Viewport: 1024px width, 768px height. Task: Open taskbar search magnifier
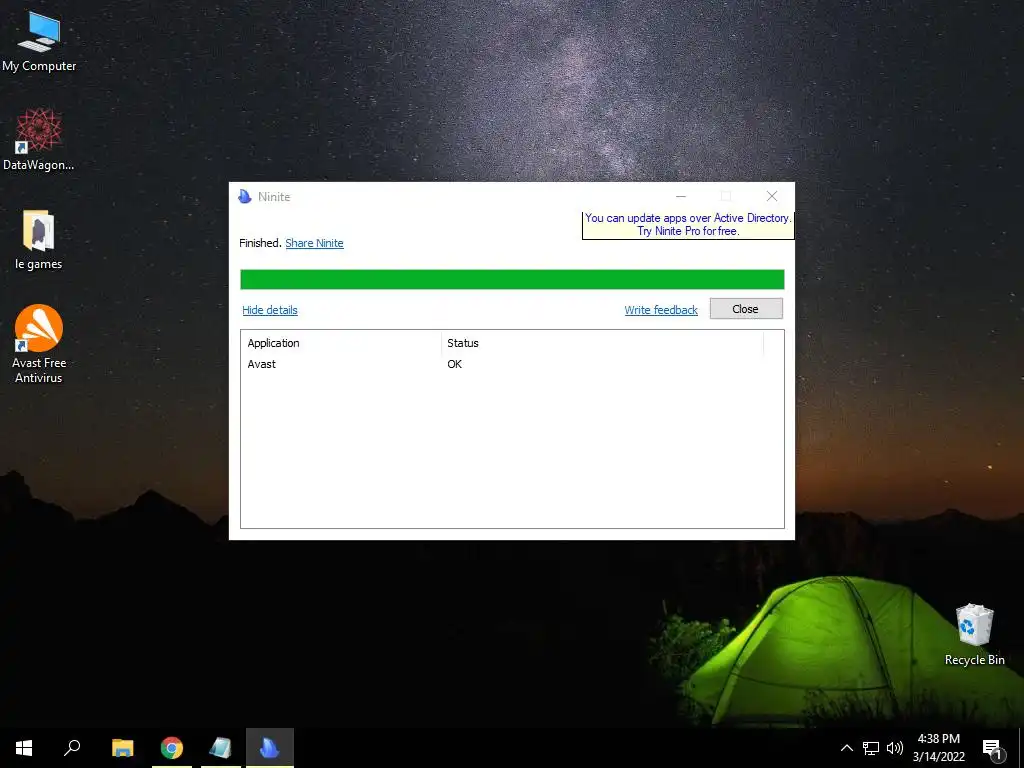pos(72,748)
